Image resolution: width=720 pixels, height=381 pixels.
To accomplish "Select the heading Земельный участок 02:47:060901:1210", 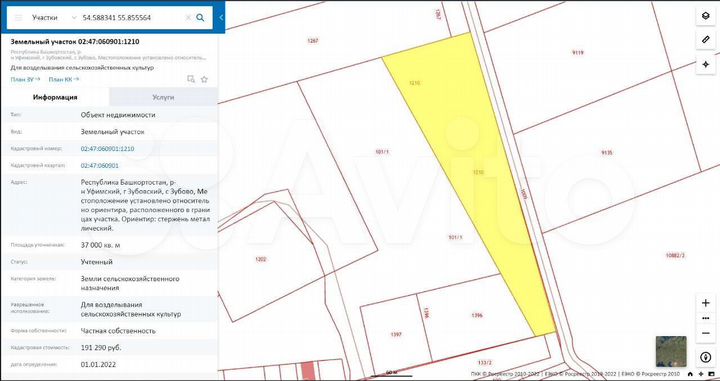I will click(x=75, y=41).
